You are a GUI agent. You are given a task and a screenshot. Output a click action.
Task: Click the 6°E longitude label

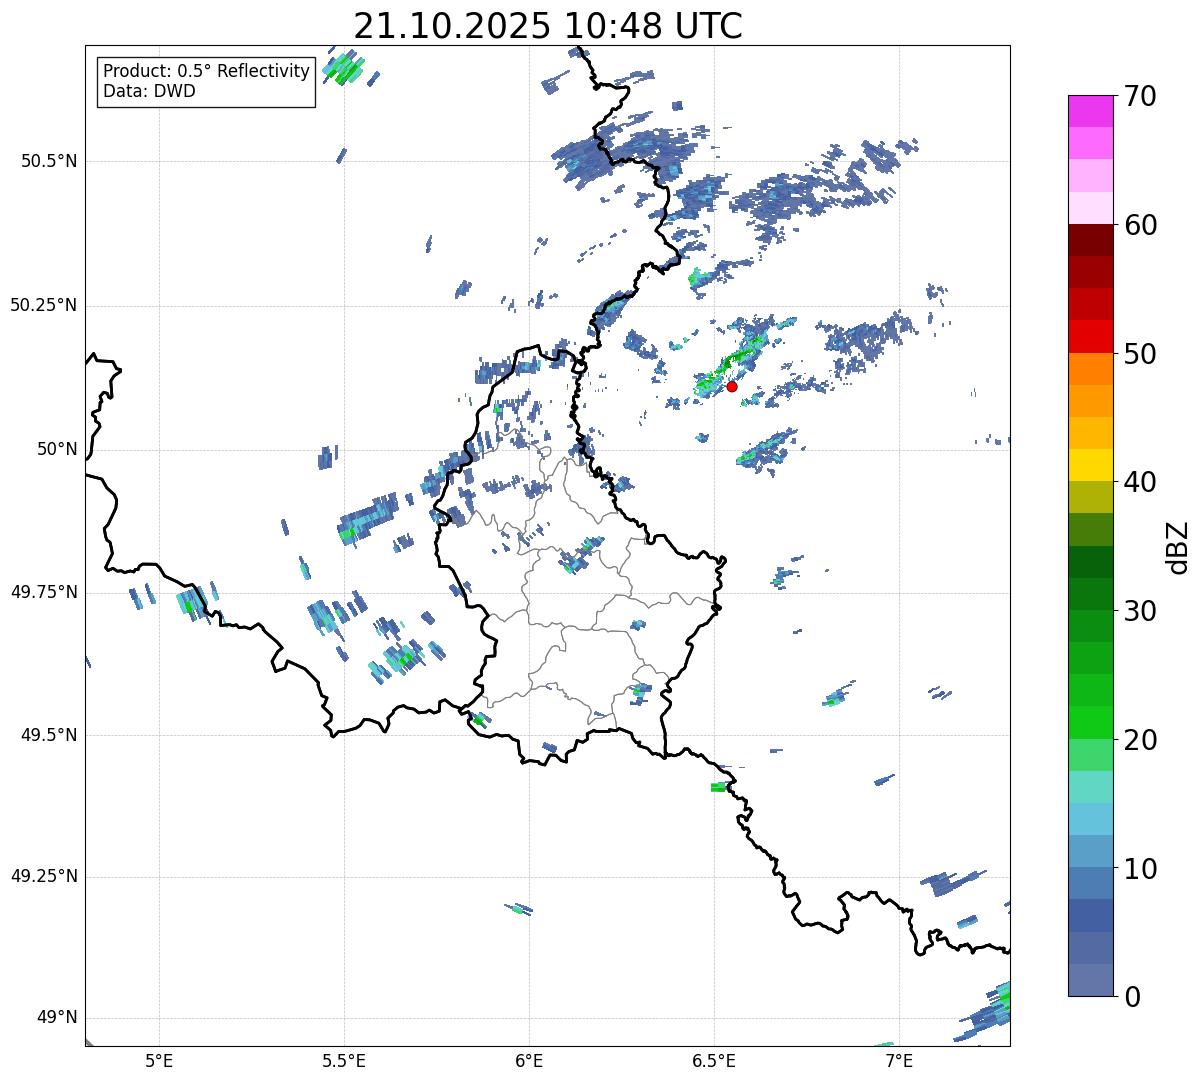(x=529, y=1061)
